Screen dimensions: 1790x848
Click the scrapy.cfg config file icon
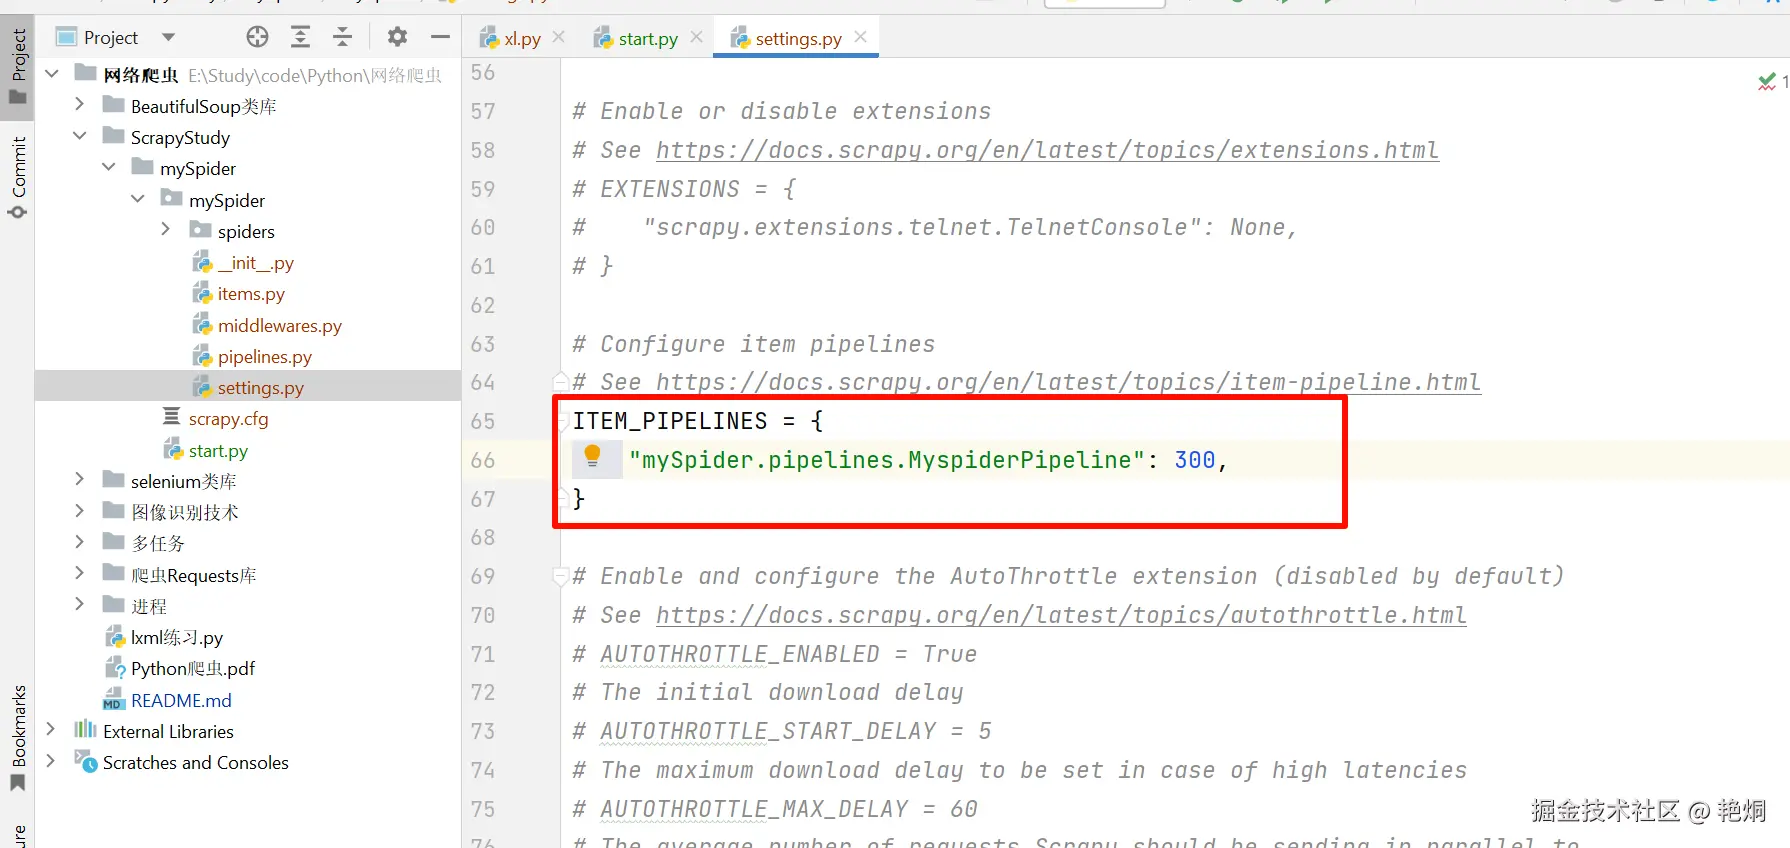(172, 416)
